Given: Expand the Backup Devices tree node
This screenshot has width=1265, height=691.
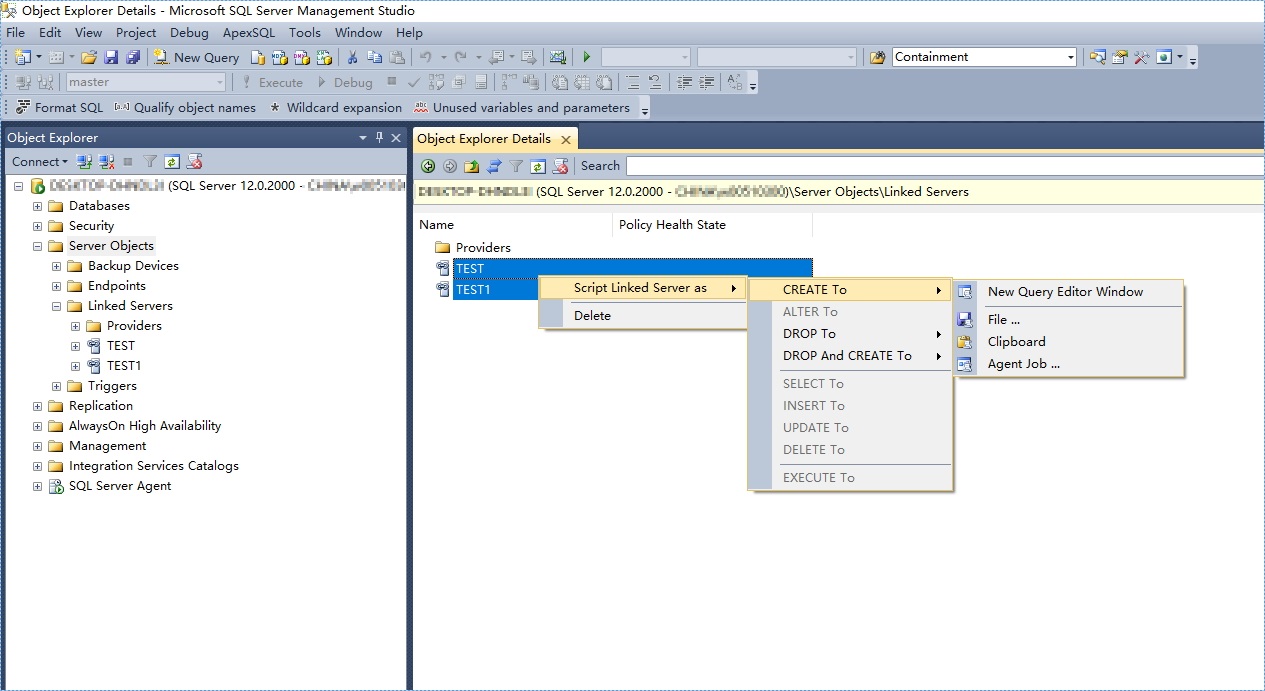Looking at the screenshot, I should point(57,266).
